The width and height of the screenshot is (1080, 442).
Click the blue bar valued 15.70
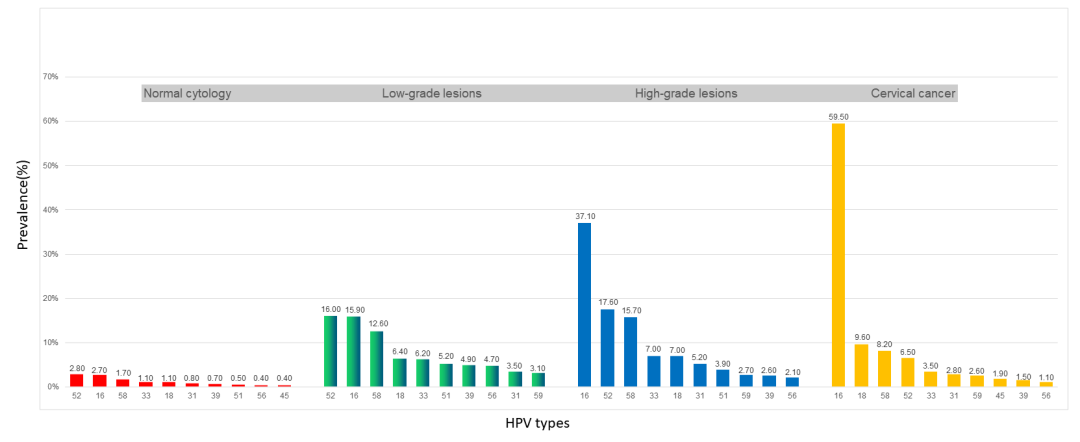(631, 352)
